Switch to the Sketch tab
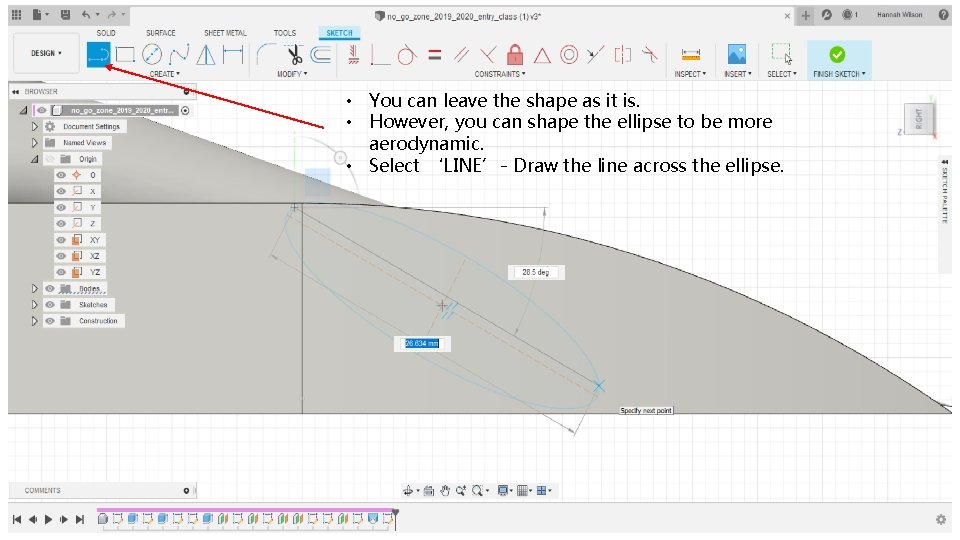Viewport: 960px width, 540px height. 339,33
